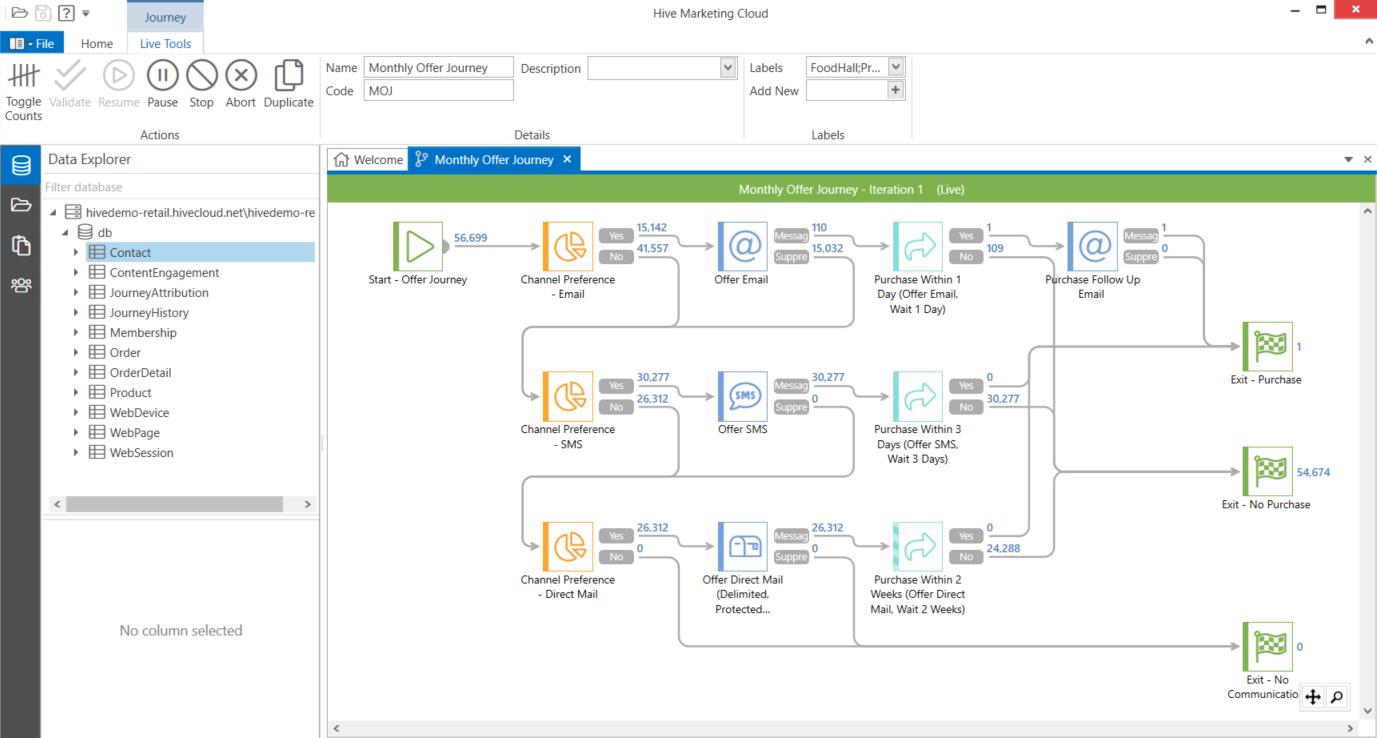Image resolution: width=1377 pixels, height=738 pixels.
Task: Click the open folder icon in the title bar
Action: (19, 13)
